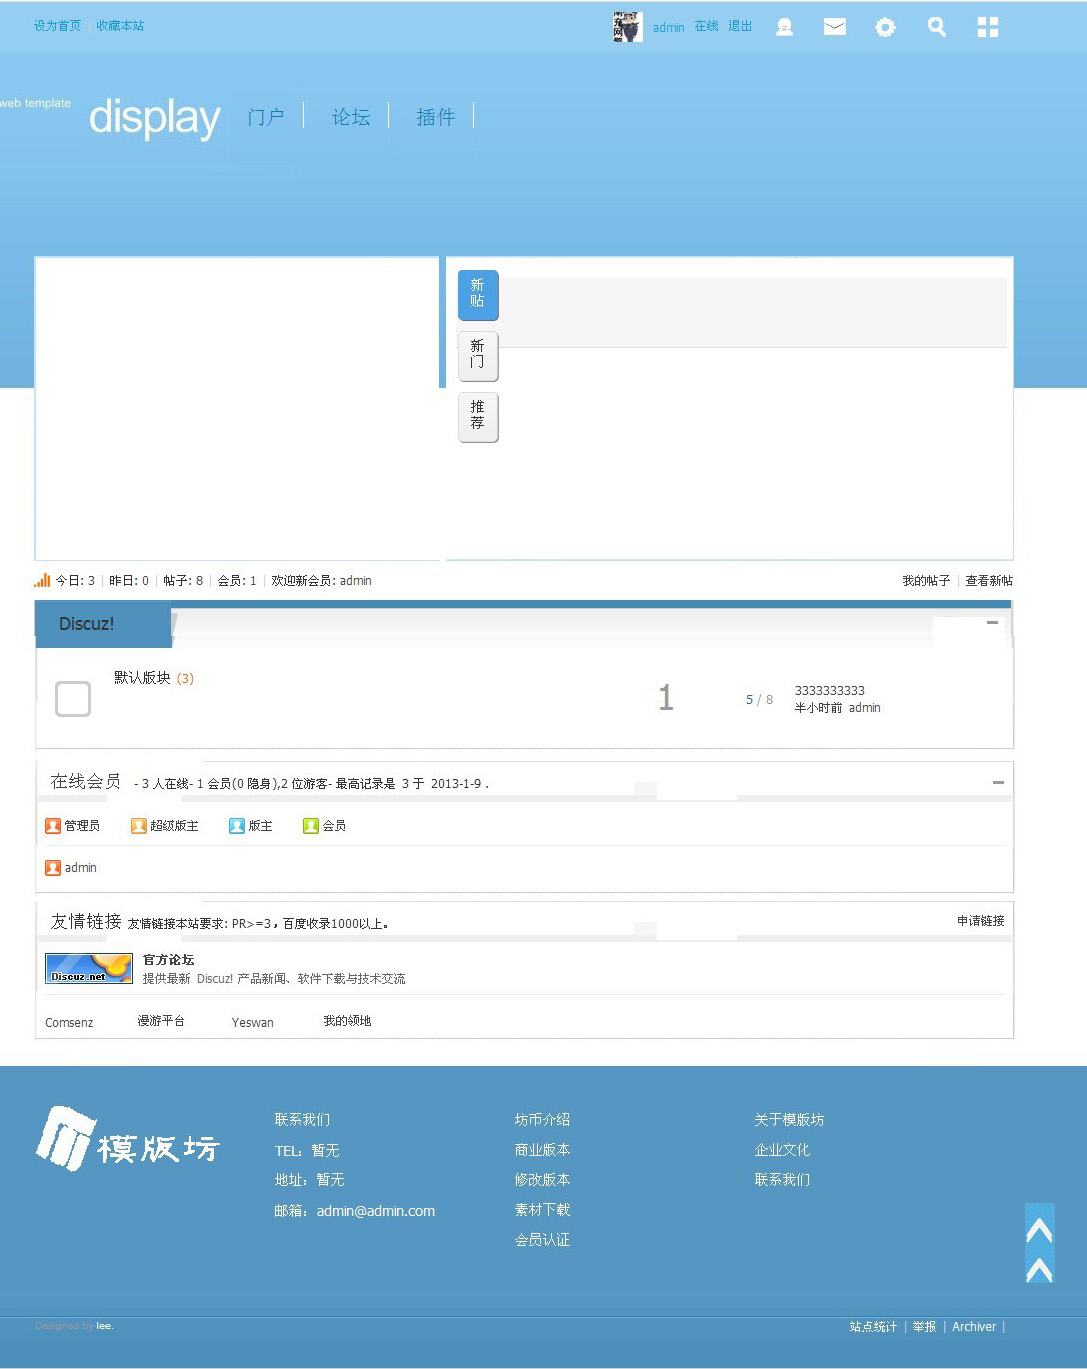
Task: Click the Archiver footer link
Action: coord(974,1327)
